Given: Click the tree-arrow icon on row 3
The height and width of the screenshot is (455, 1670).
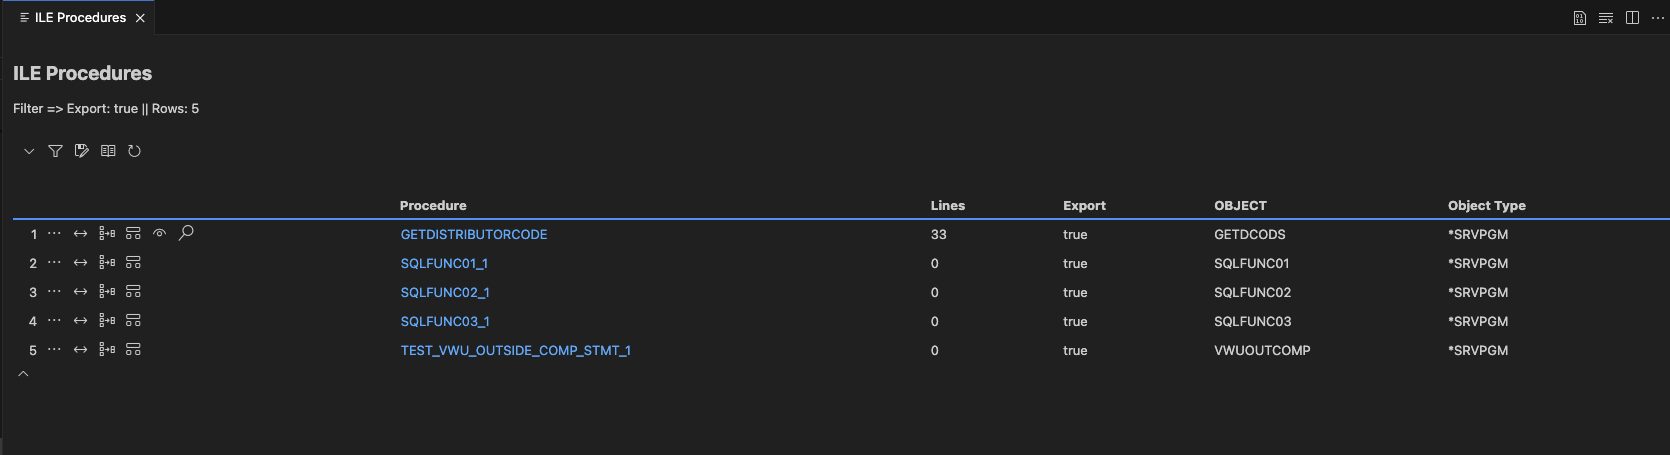Looking at the screenshot, I should point(107,292).
